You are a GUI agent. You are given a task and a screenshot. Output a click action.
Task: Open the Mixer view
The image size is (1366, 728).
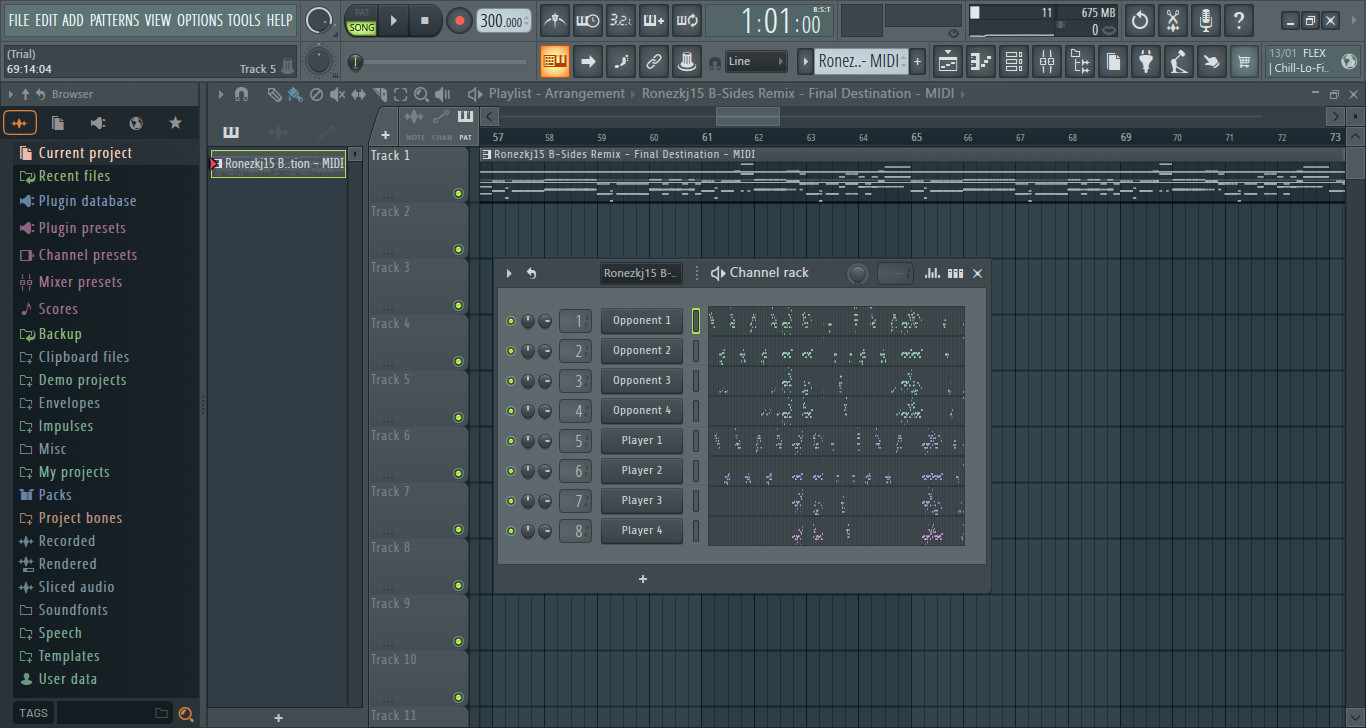coord(1047,62)
